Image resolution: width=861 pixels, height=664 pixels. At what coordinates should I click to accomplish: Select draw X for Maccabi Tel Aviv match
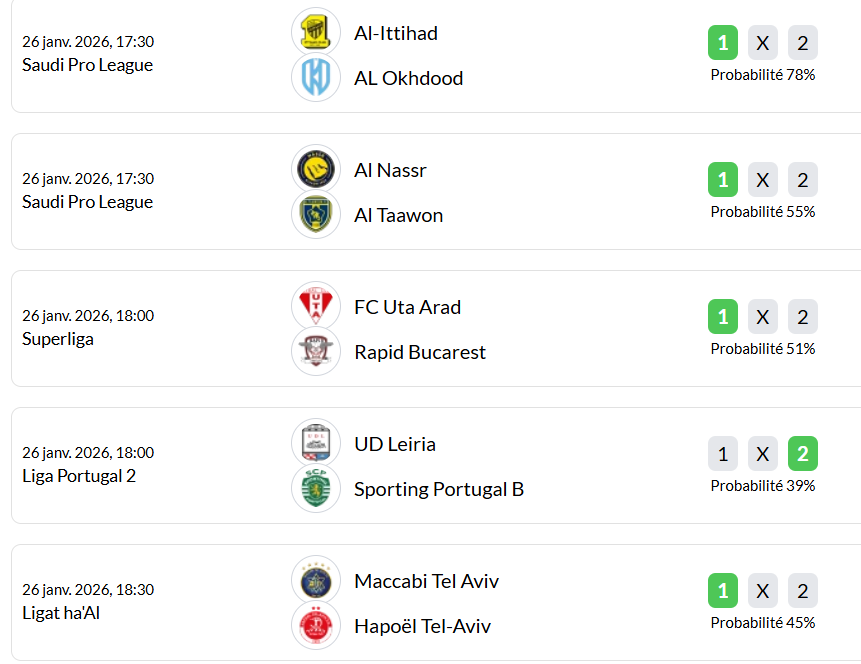coord(763,591)
